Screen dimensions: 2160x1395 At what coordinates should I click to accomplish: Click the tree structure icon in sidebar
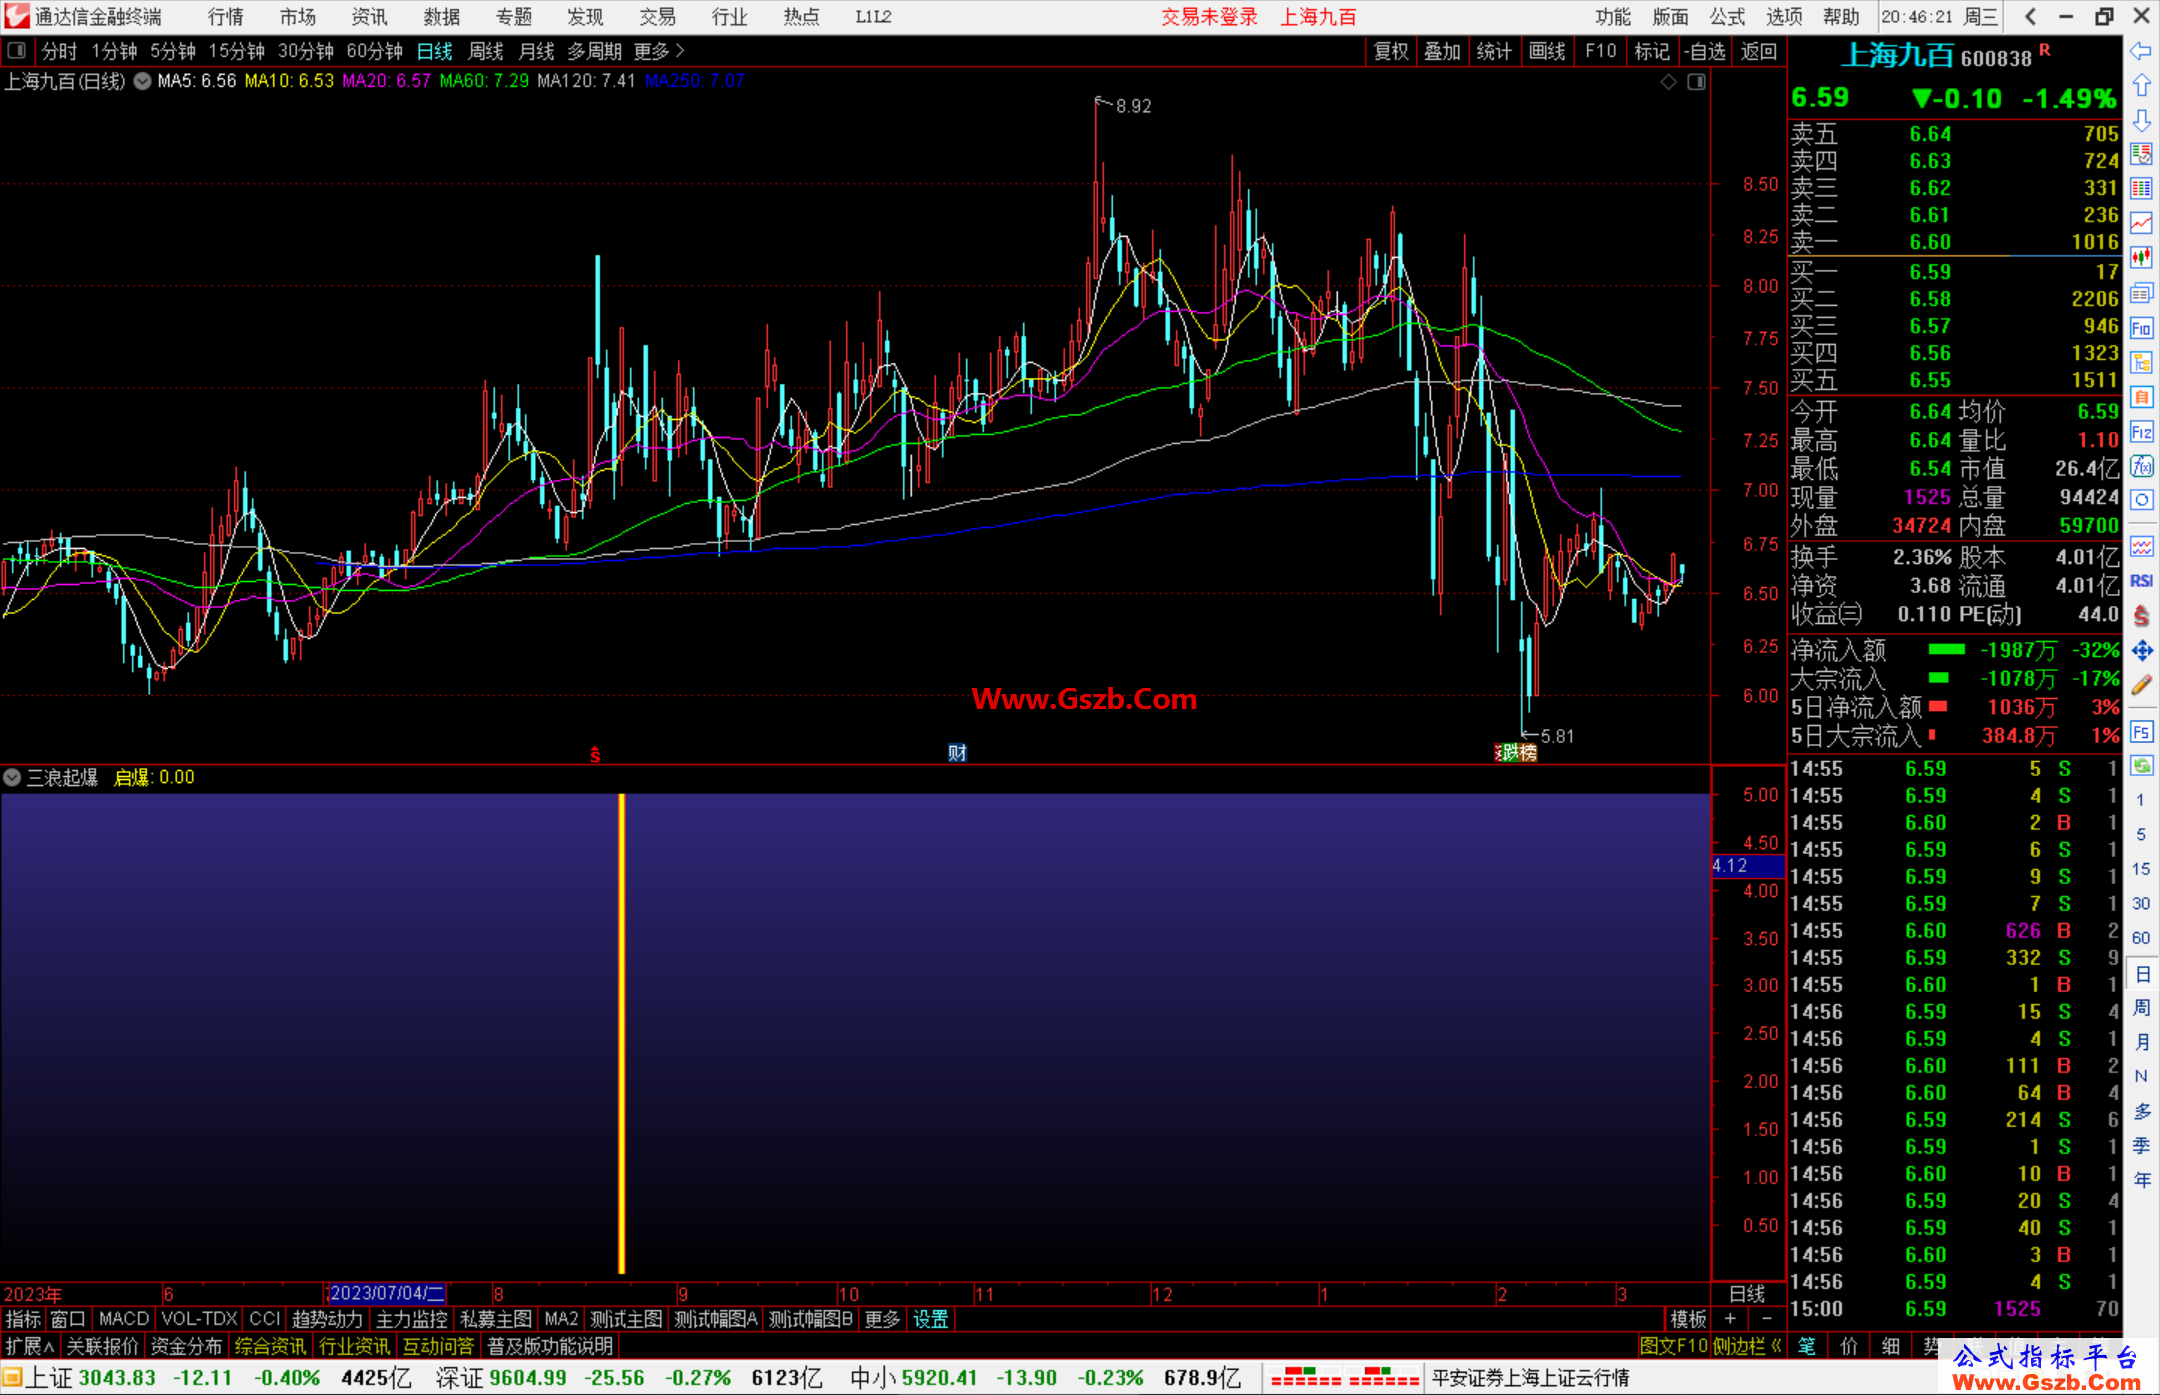2141,362
